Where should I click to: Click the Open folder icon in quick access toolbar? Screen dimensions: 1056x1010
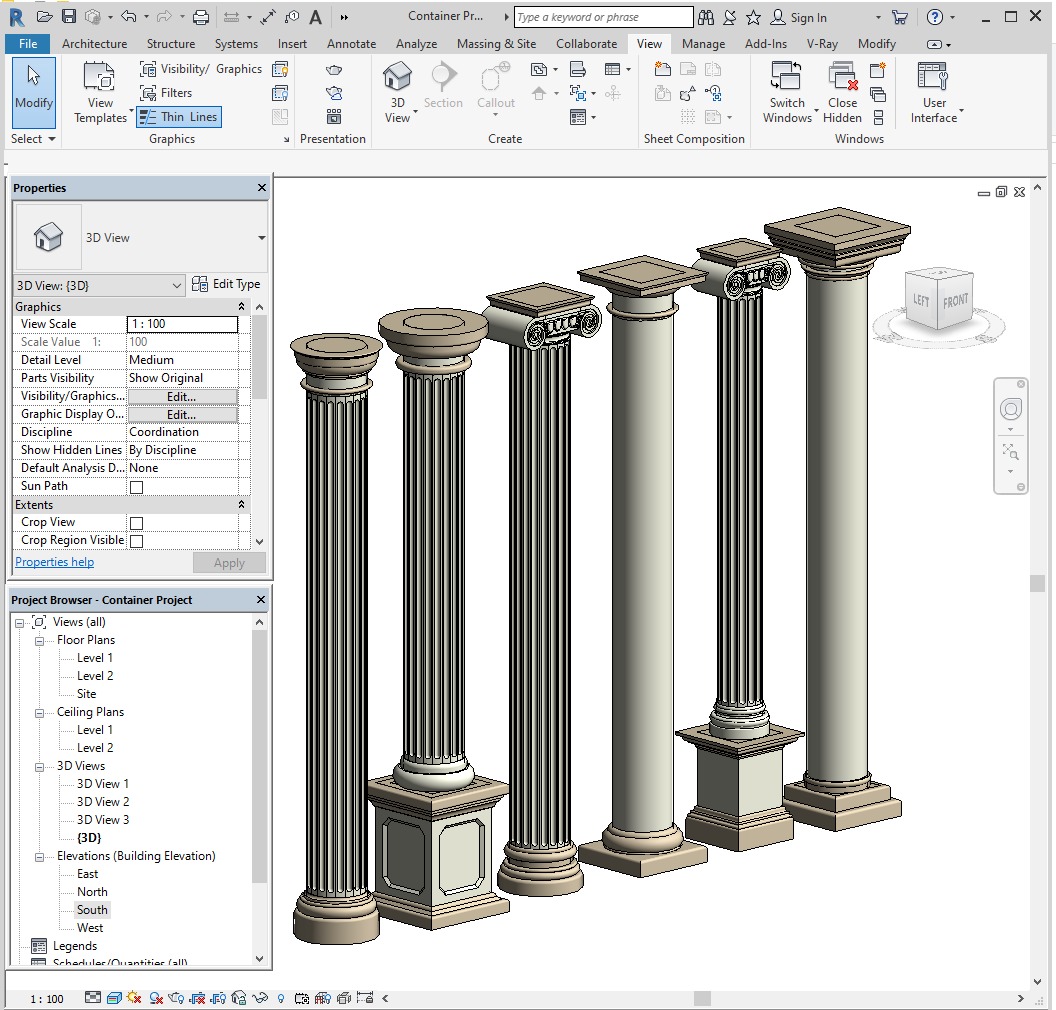44,17
